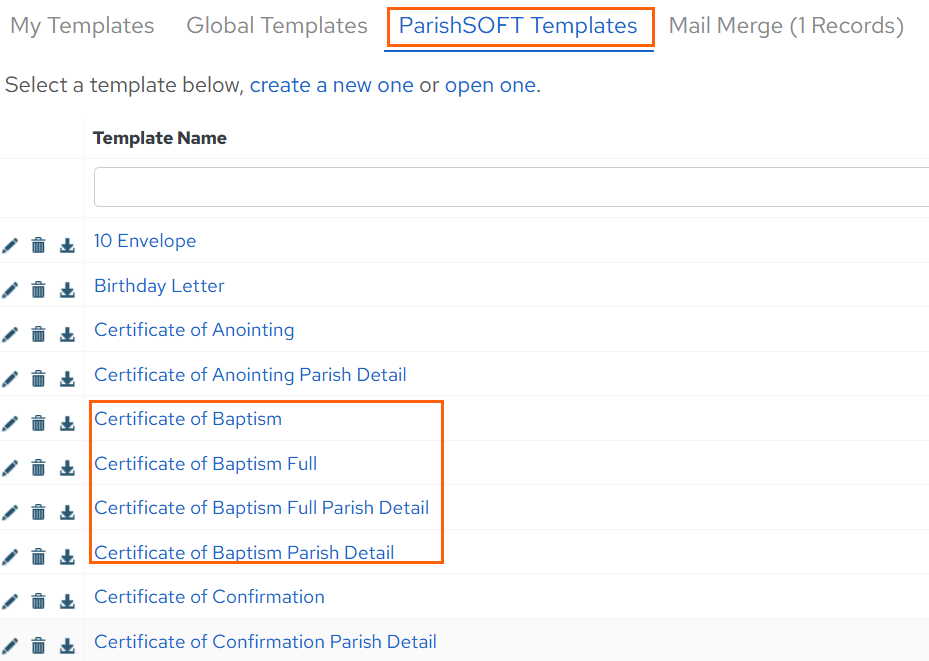Download Certificate of Confirmation Parish Detail
The image size is (929, 661).
pyautogui.click(x=67, y=646)
